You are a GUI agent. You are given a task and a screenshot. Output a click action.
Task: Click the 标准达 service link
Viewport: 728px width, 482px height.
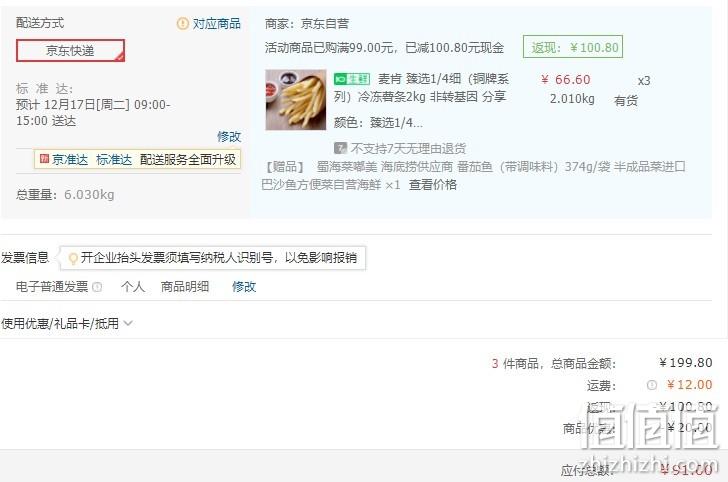114,160
